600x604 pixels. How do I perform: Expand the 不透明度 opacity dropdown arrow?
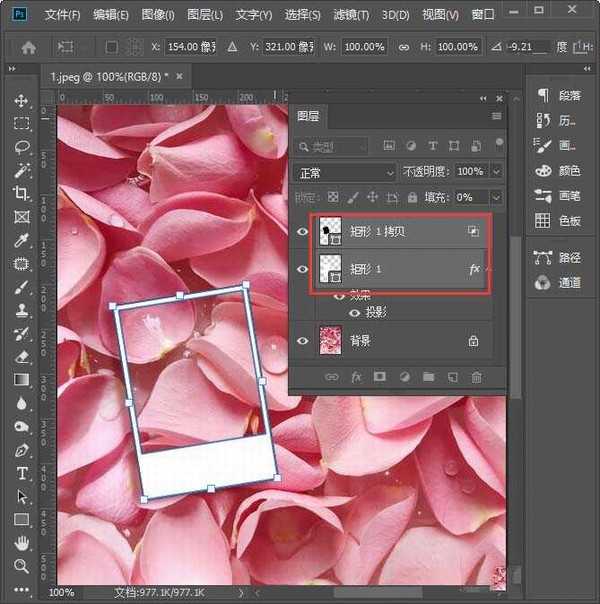pyautogui.click(x=494, y=172)
